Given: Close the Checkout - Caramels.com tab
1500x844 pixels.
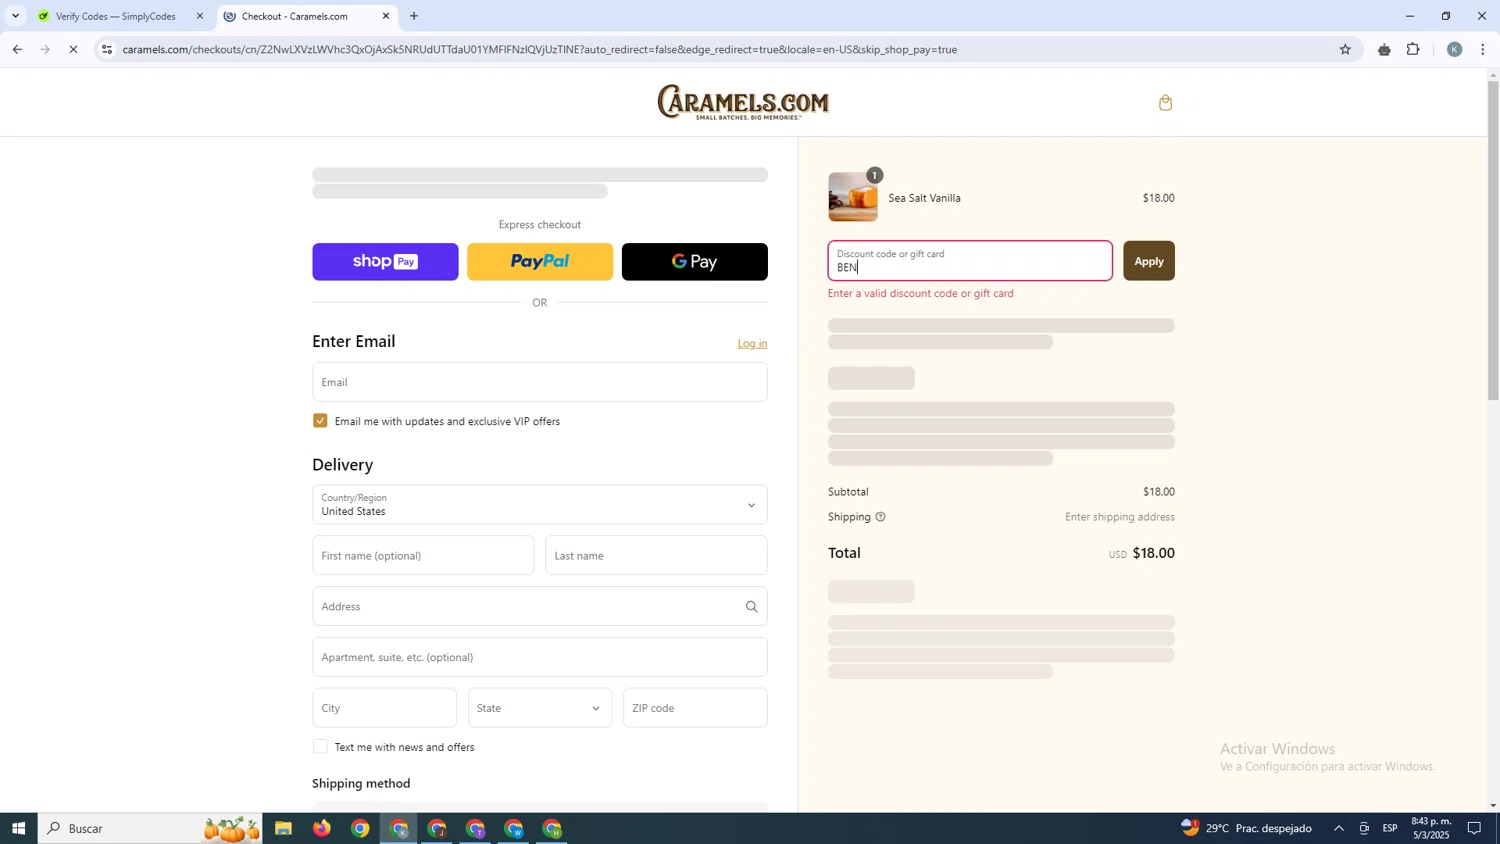Looking at the screenshot, I should coord(386,16).
